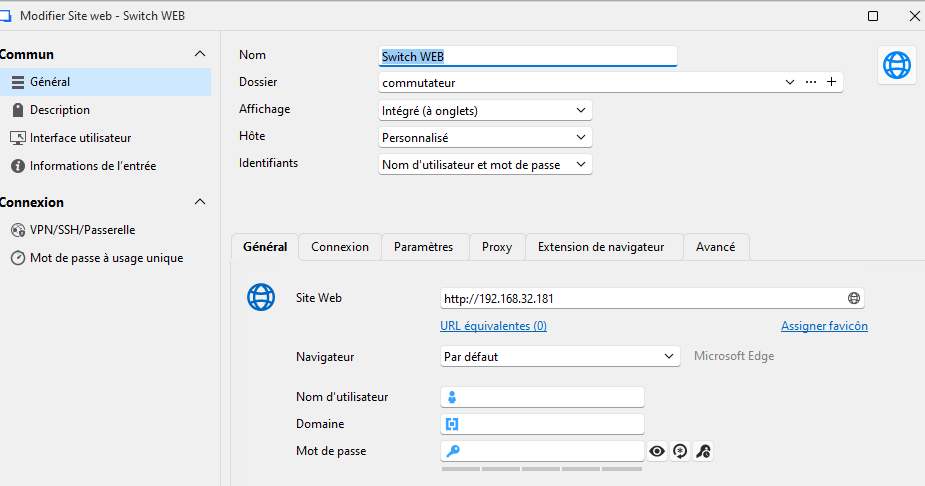Screen dimensions: 925x486
Task: Collapse the Commun section
Action: pos(200,54)
